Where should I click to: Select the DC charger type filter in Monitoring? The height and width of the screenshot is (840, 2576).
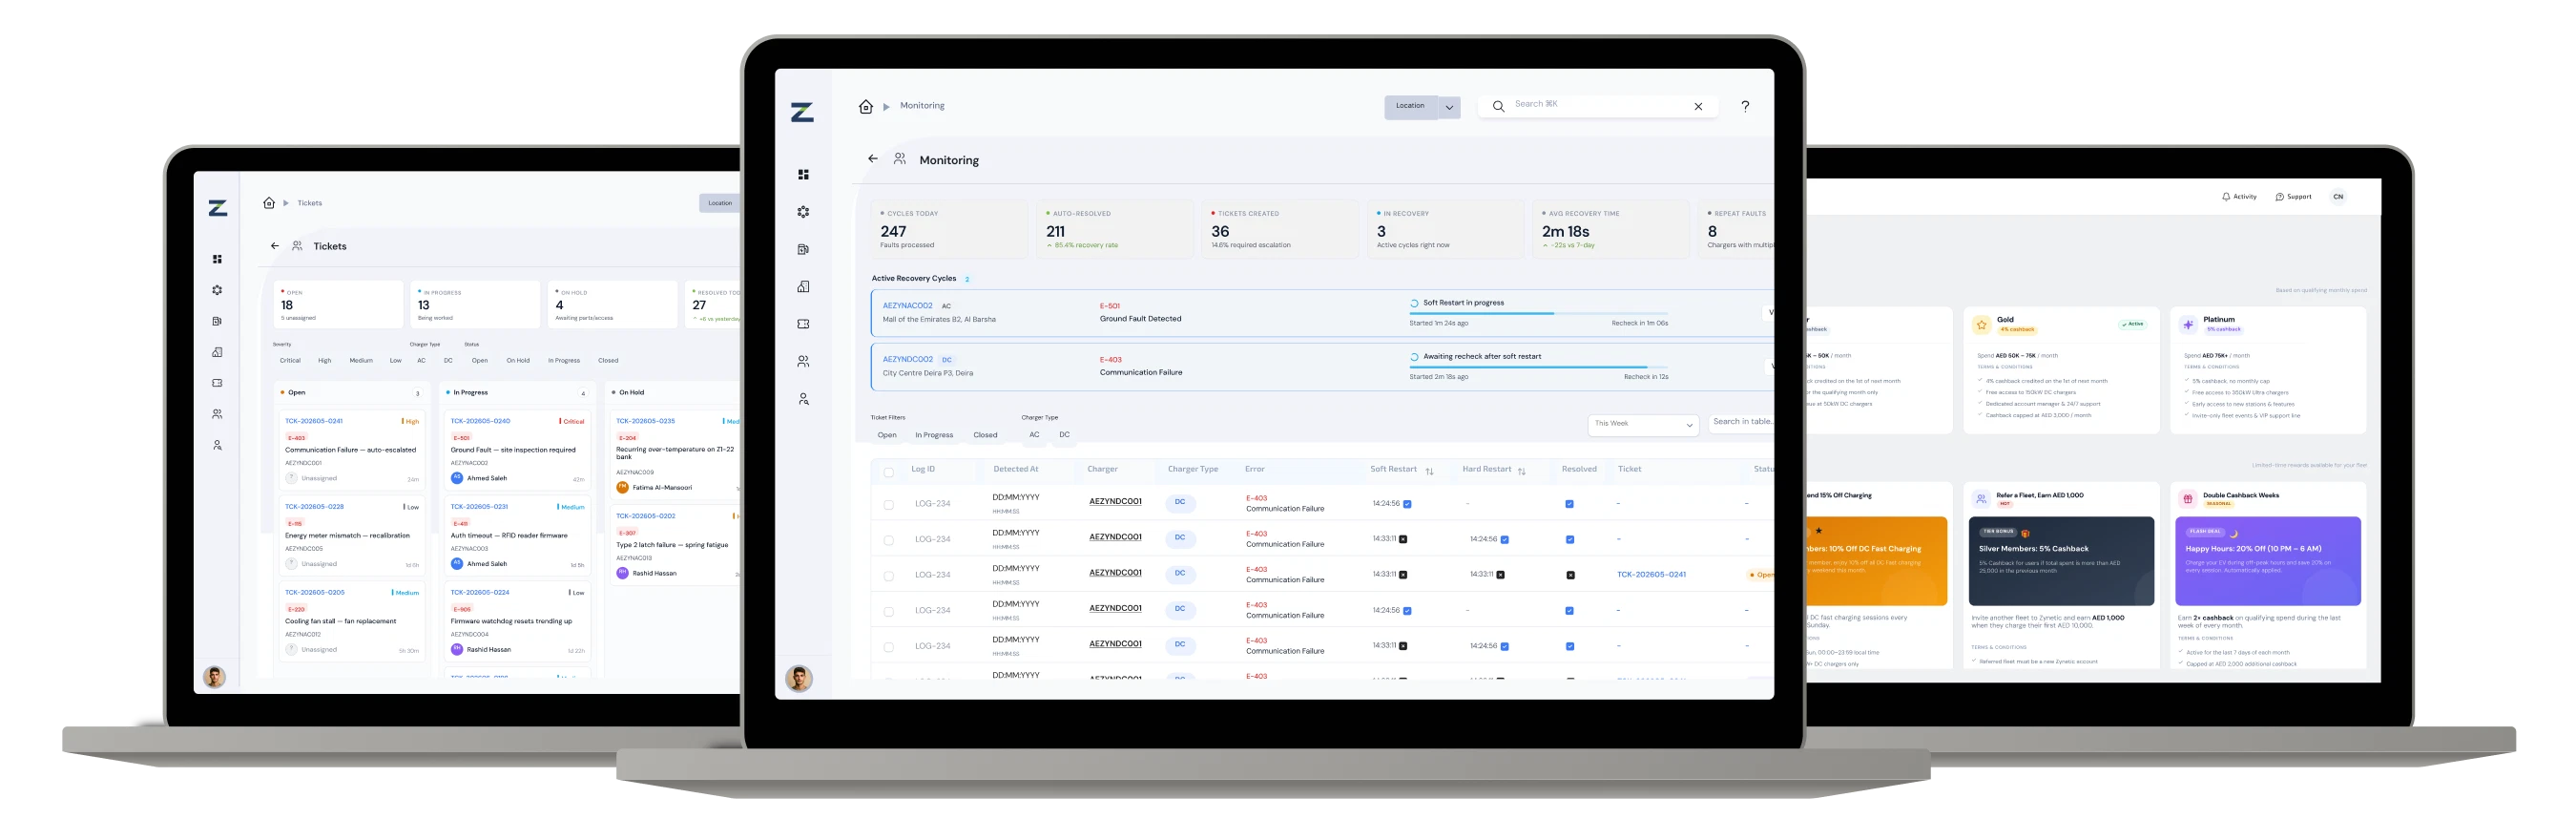pyautogui.click(x=1064, y=435)
